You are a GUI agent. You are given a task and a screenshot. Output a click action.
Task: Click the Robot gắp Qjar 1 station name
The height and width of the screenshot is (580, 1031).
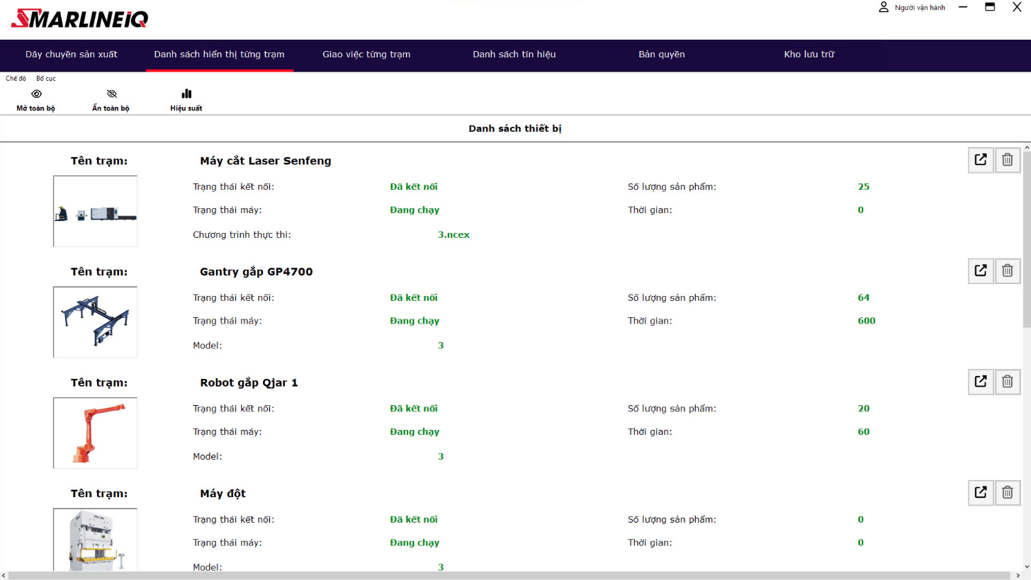click(249, 383)
